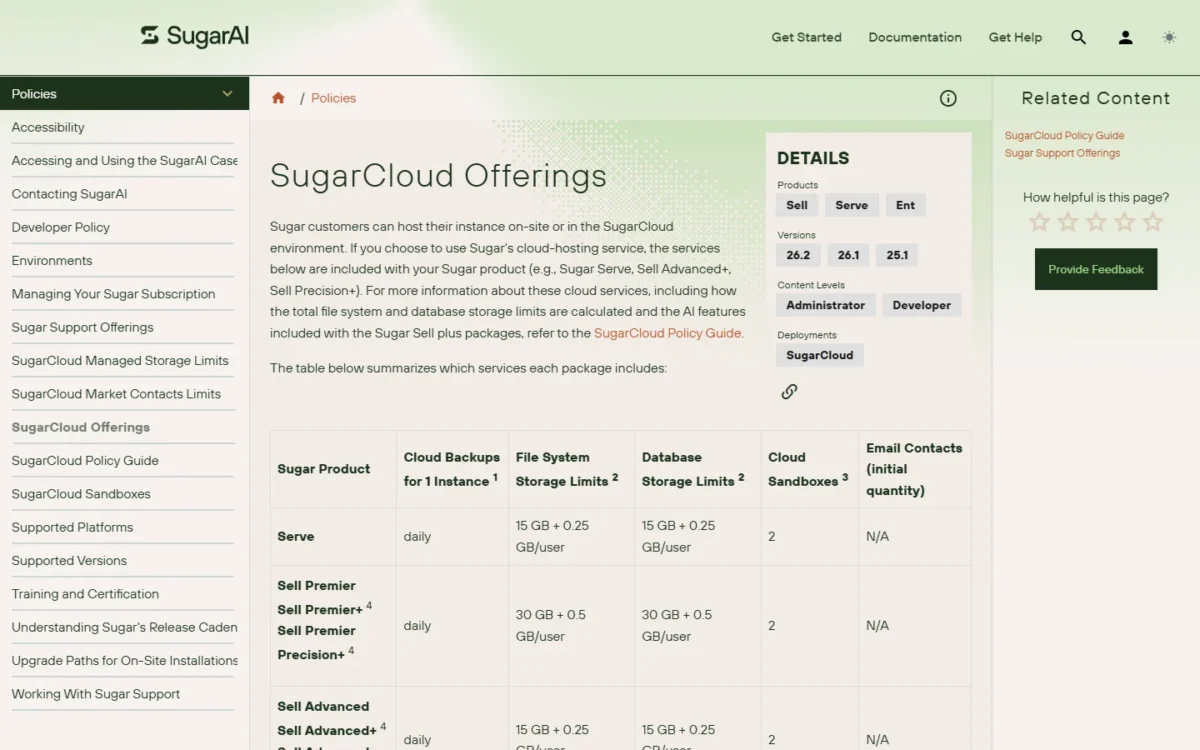Go to home via breadcrumb house icon
Viewport: 1200px width, 750px height.
278,98
